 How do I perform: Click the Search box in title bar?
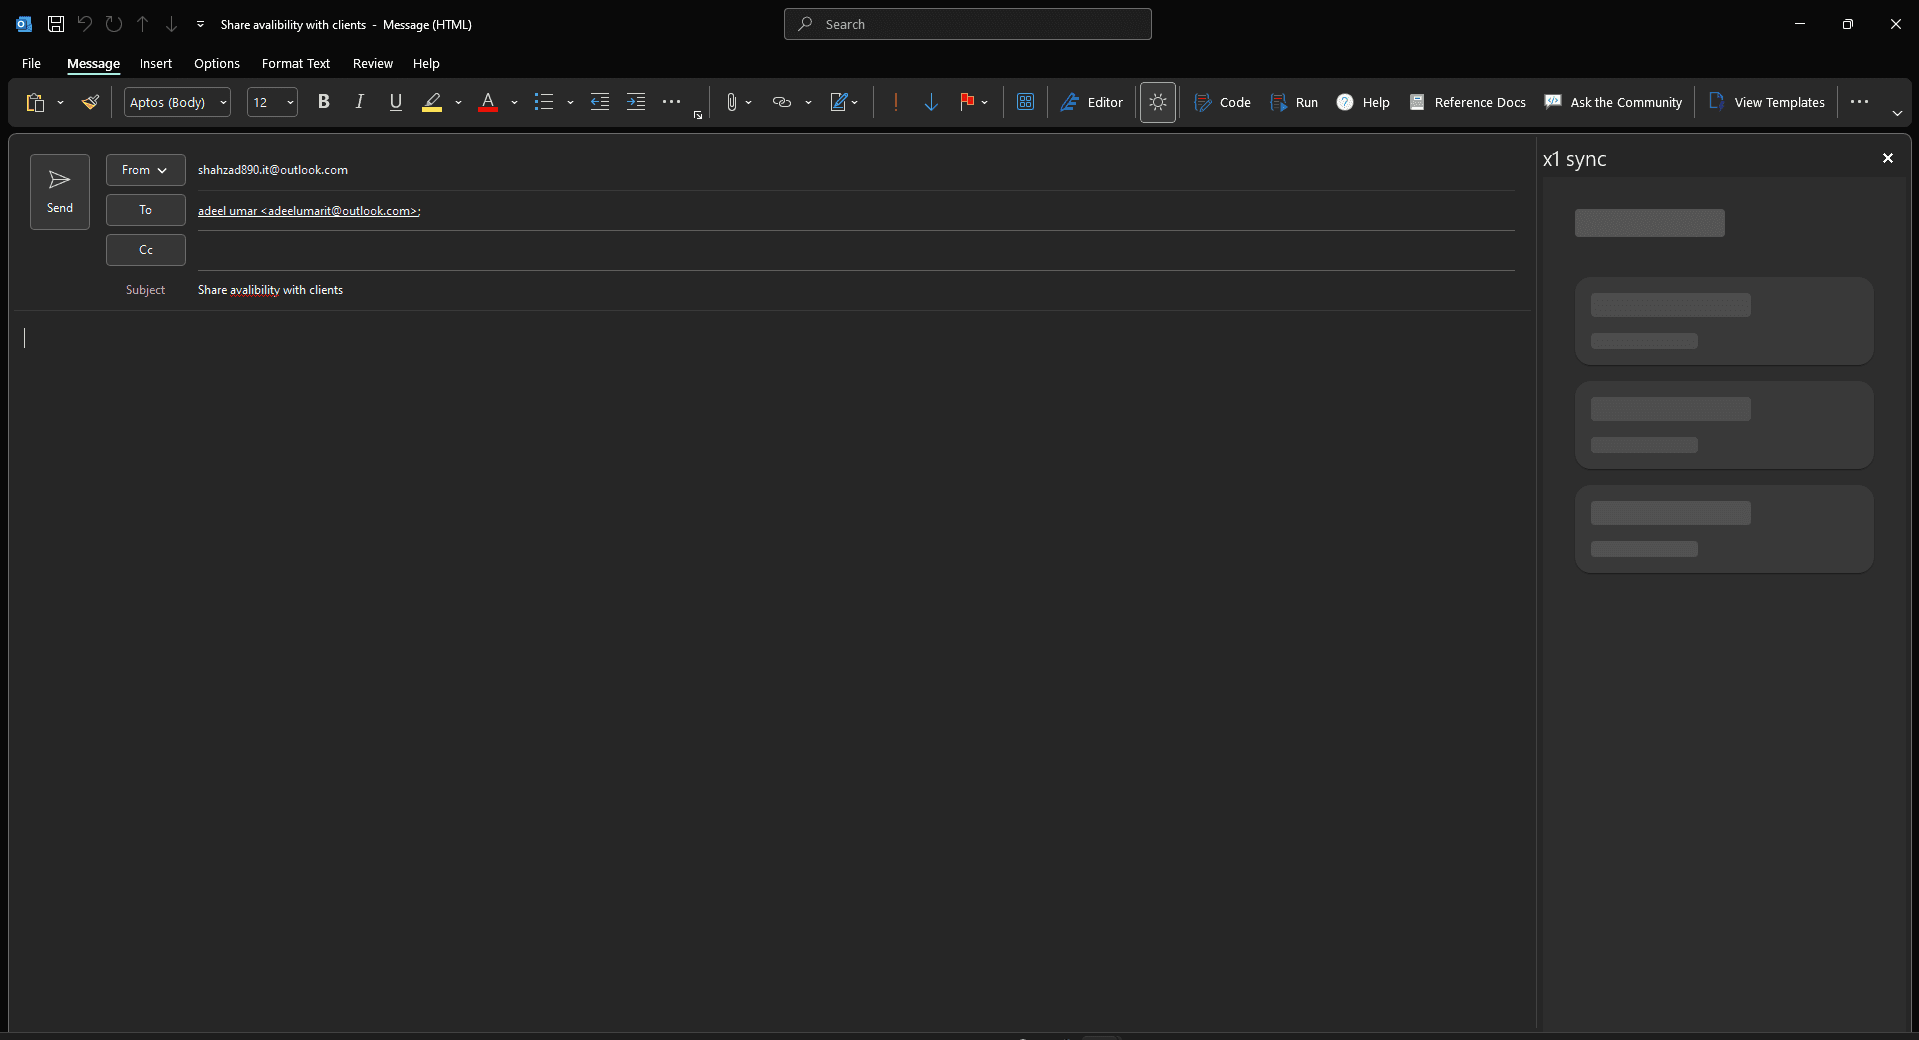967,24
